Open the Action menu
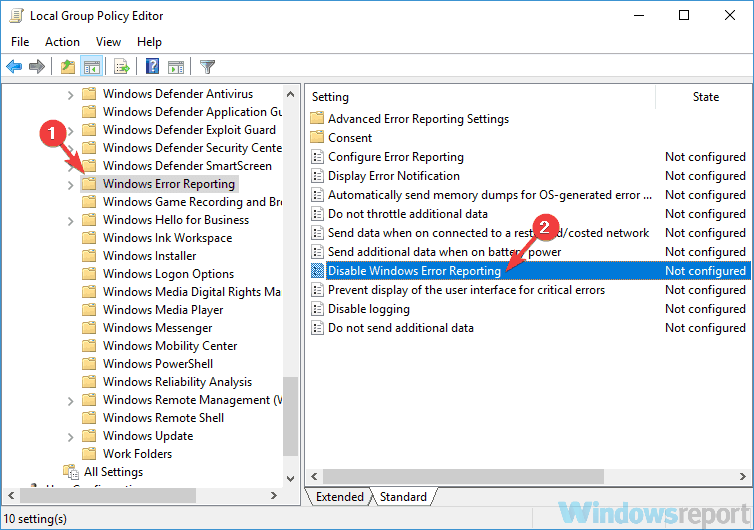Image resolution: width=754 pixels, height=530 pixels. point(62,42)
